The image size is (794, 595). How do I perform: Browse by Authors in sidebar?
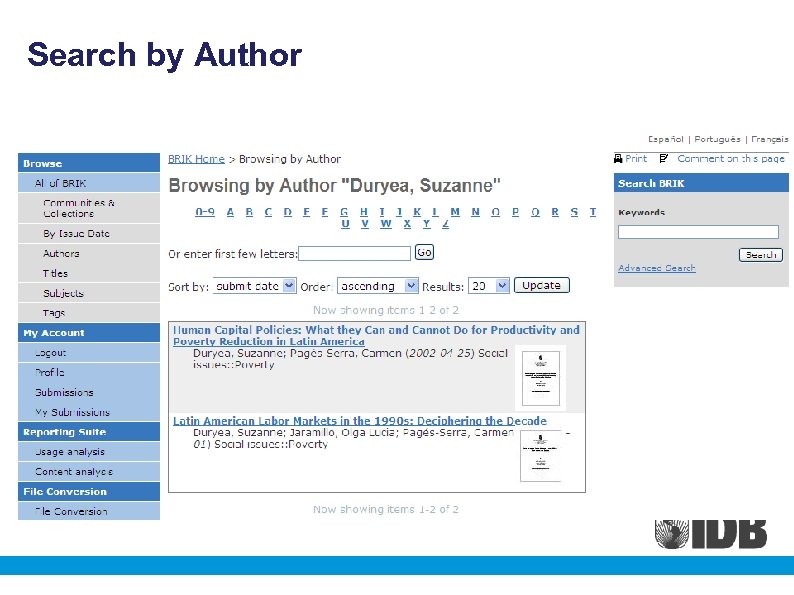pyautogui.click(x=89, y=254)
